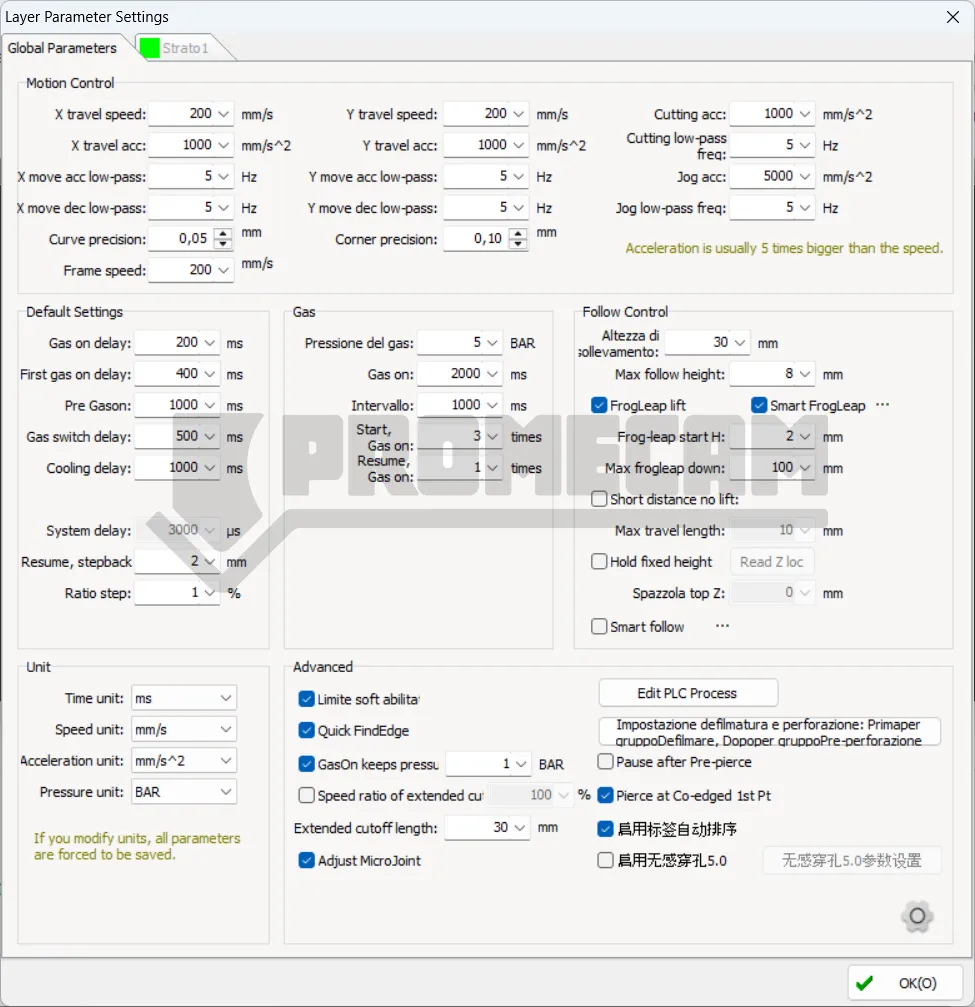Enable Short distance no lift option

[x=600, y=499]
